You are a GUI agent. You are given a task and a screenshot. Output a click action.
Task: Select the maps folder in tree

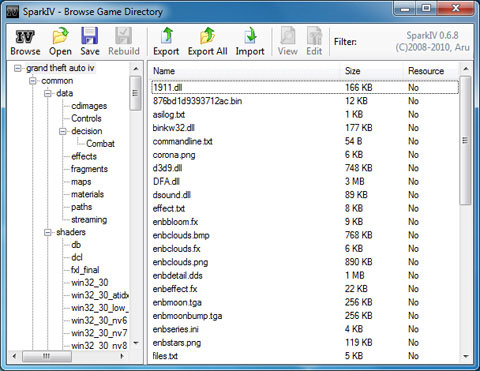81,182
